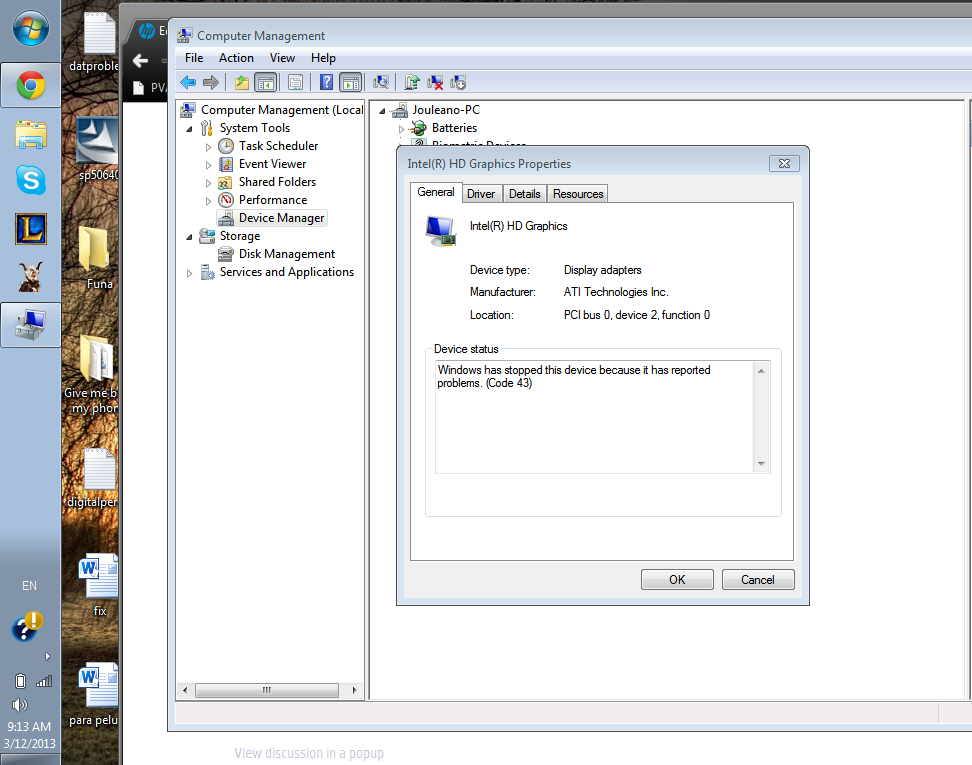Click the Help toolbar icon

(326, 81)
